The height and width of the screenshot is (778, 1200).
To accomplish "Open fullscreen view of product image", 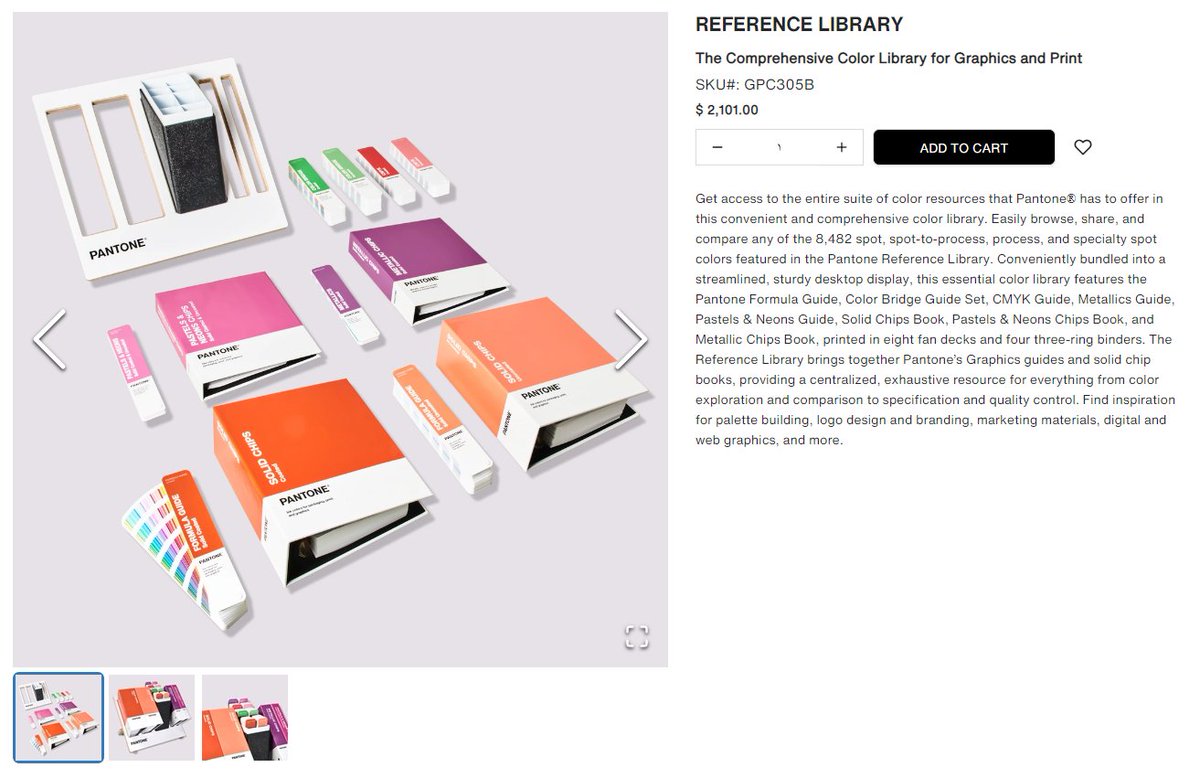I will click(x=637, y=637).
